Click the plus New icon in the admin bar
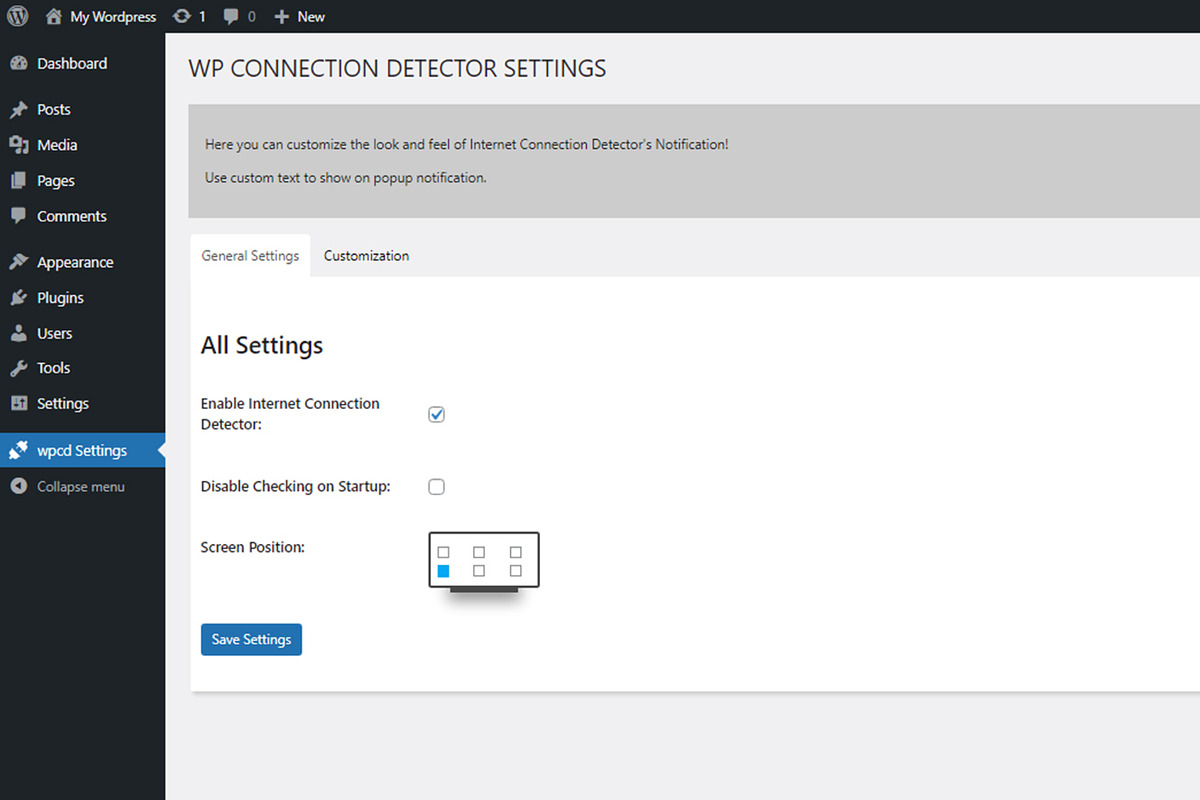Image resolution: width=1200 pixels, height=800 pixels. (281, 16)
